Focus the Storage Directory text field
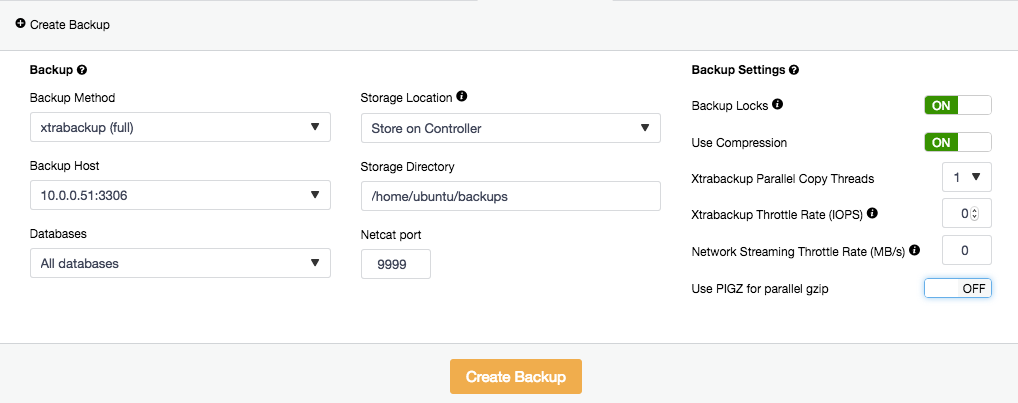This screenshot has height=403, width=1018. (x=511, y=196)
